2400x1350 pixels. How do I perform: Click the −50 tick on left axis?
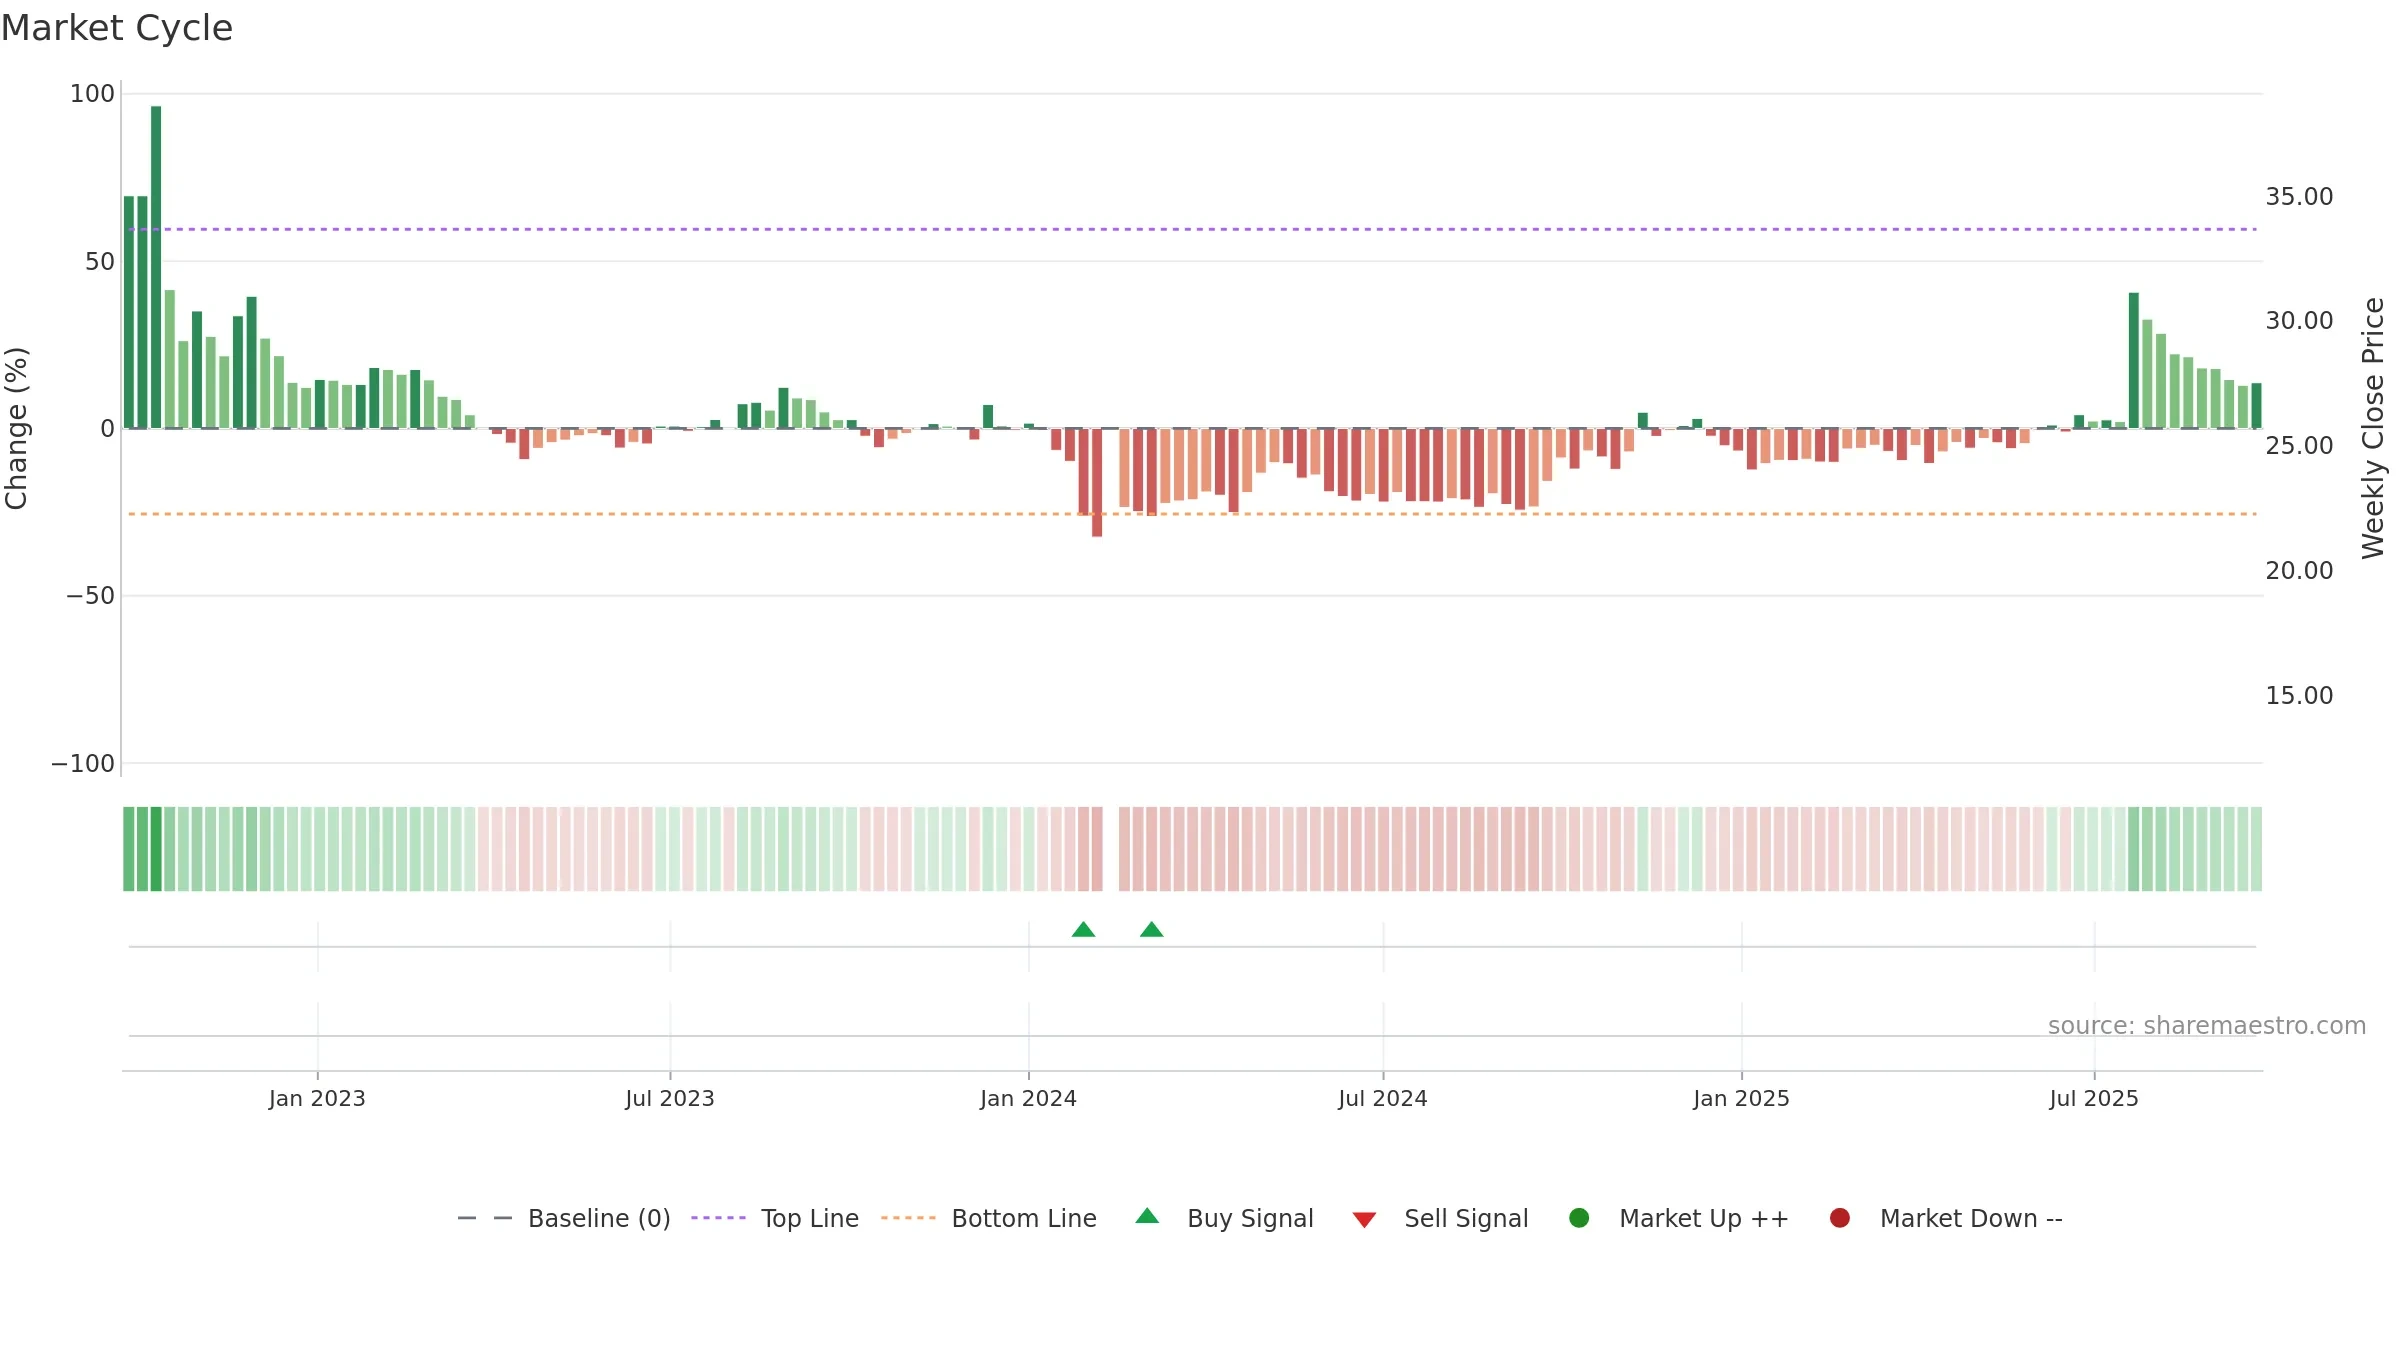[x=90, y=596]
